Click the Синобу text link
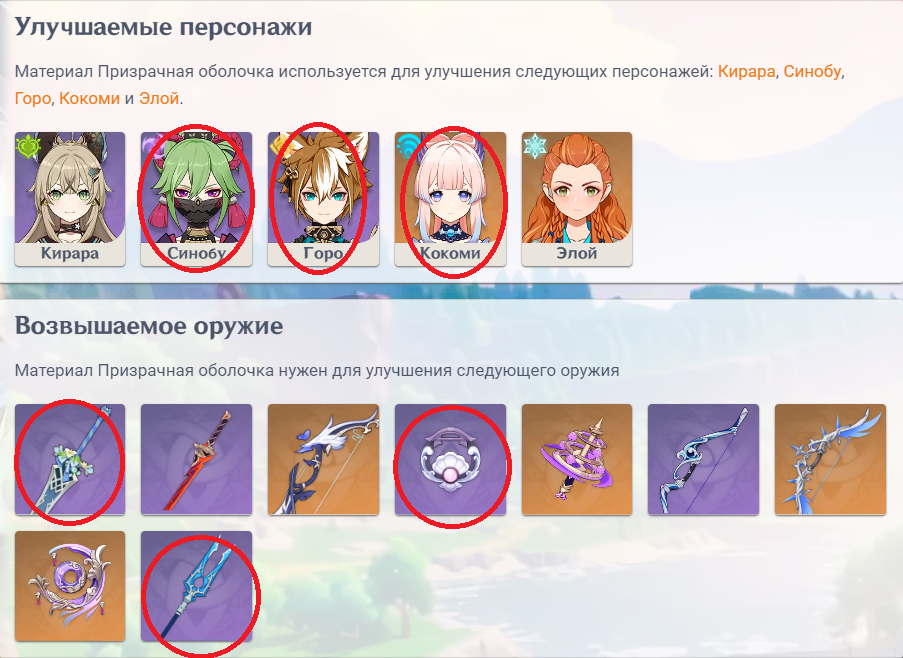 point(812,72)
